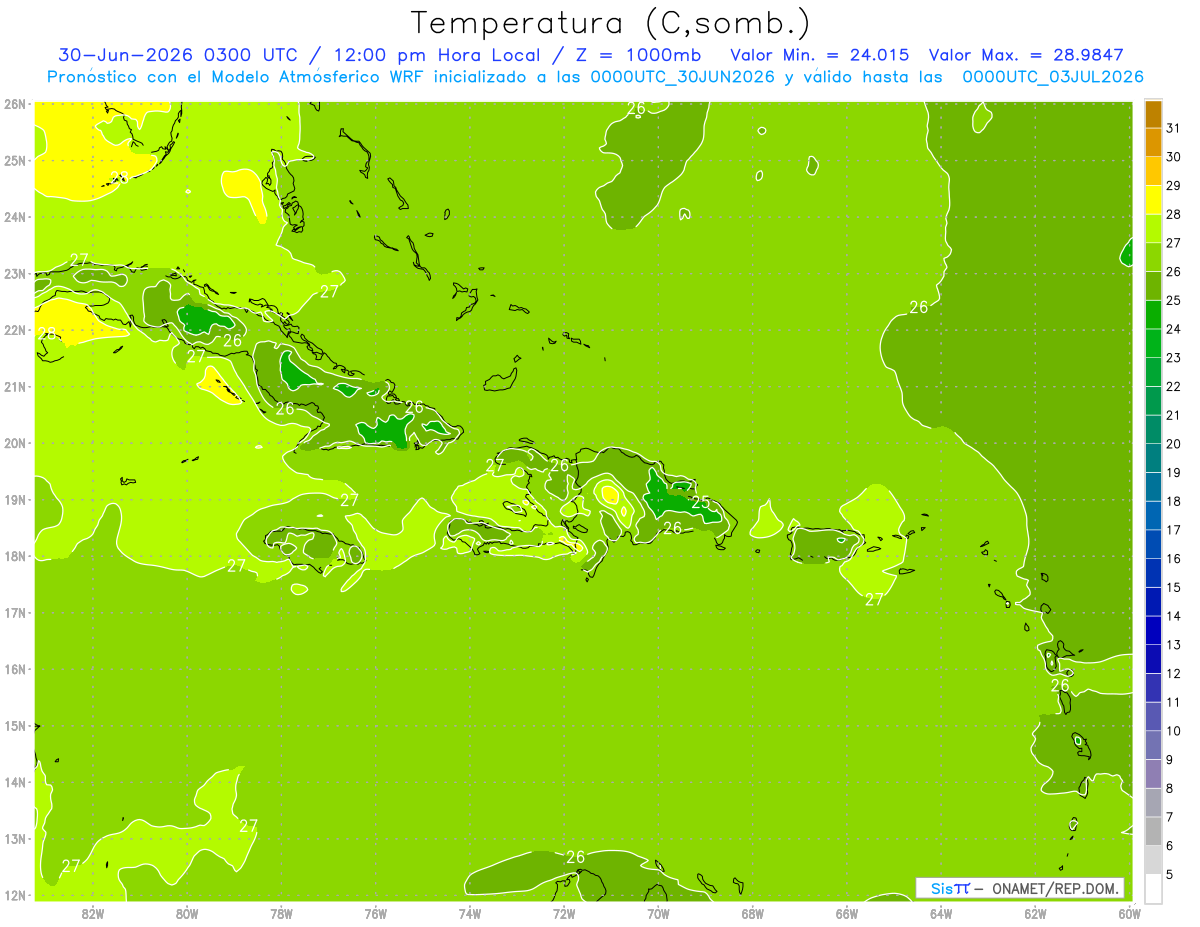Pick the teal legend swatch between 19 and 20
1200x927 pixels.
tap(1153, 458)
